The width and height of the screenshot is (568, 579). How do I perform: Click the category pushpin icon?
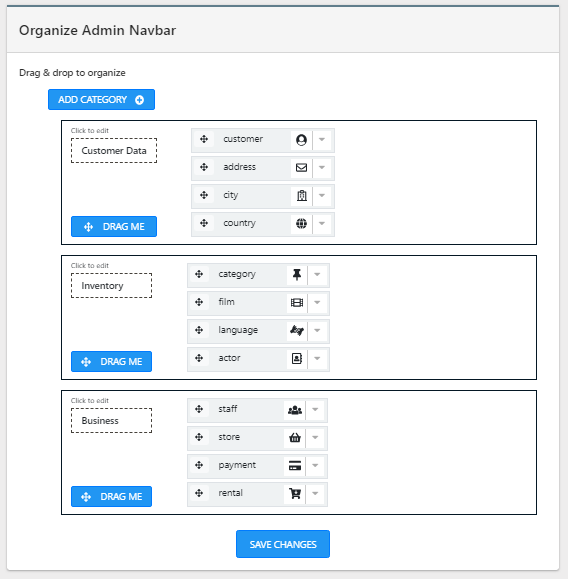[x=297, y=275]
